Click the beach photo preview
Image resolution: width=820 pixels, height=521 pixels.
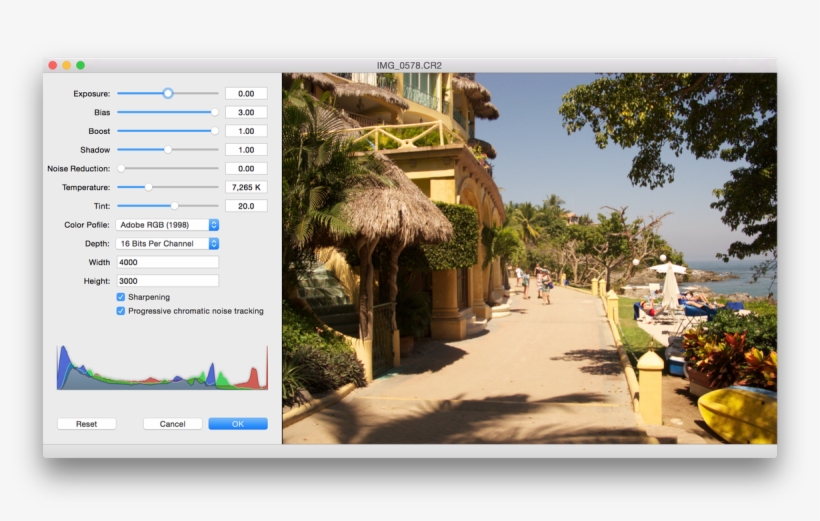[x=529, y=258]
